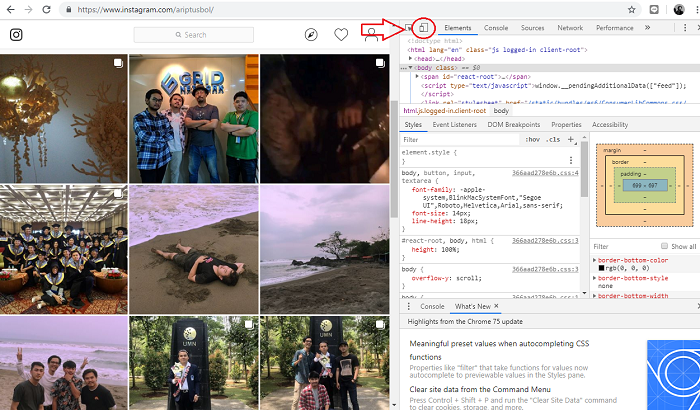Screen dimensions: 700x410
Task: Select the Styles subtab
Action: point(413,125)
